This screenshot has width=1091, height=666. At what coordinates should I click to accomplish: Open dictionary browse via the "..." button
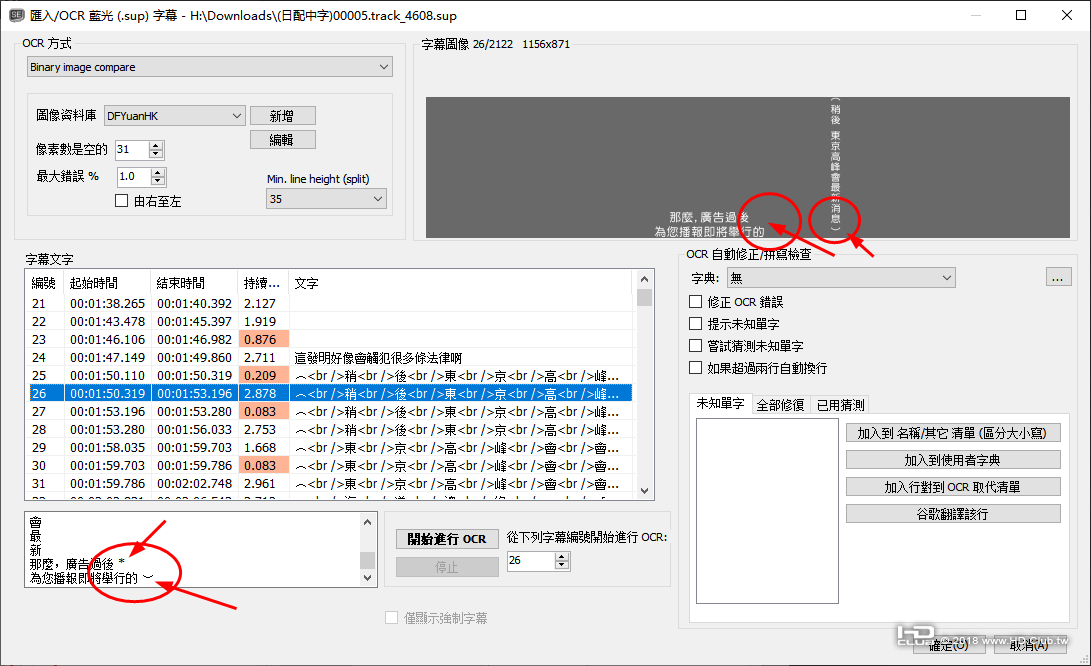[x=1058, y=277]
